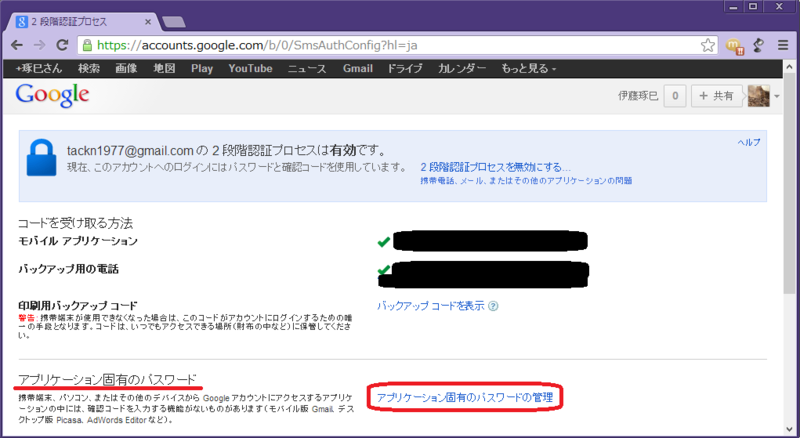The width and height of the screenshot is (800, 438).
Task: Click the dark extension icon beside the menu button
Action: click(x=759, y=45)
